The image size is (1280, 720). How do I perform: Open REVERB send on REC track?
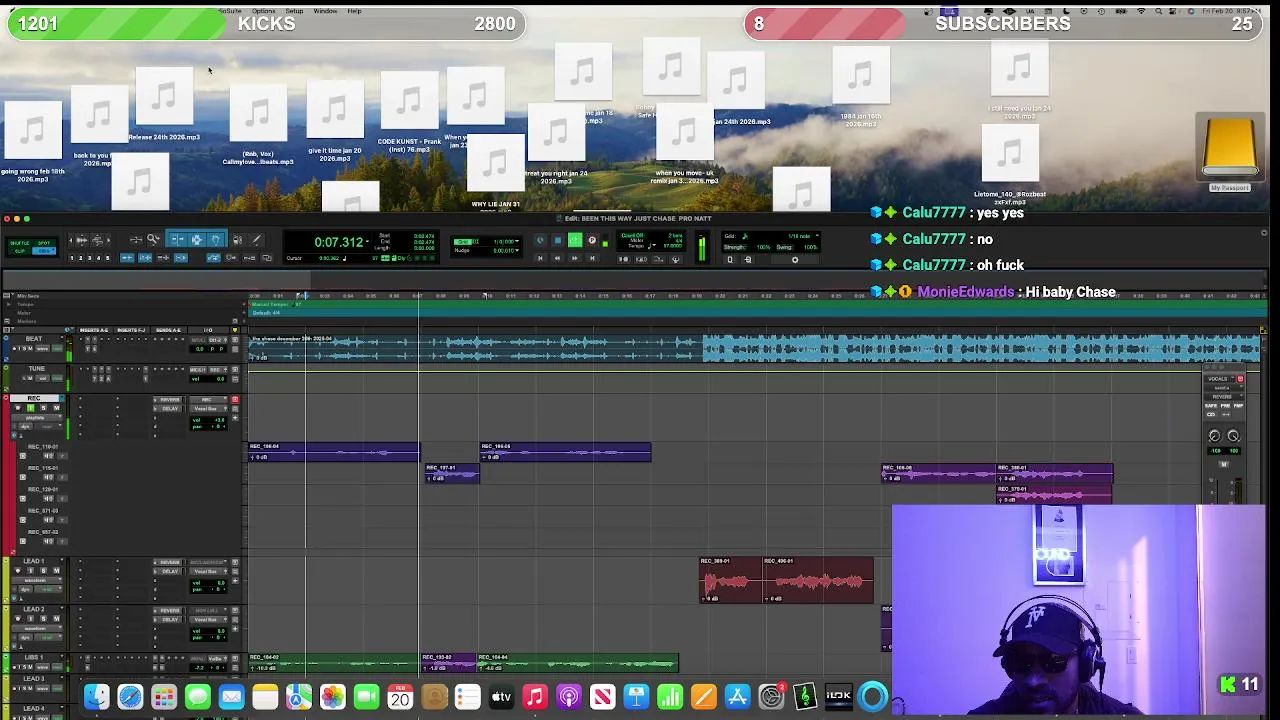[x=168, y=399]
